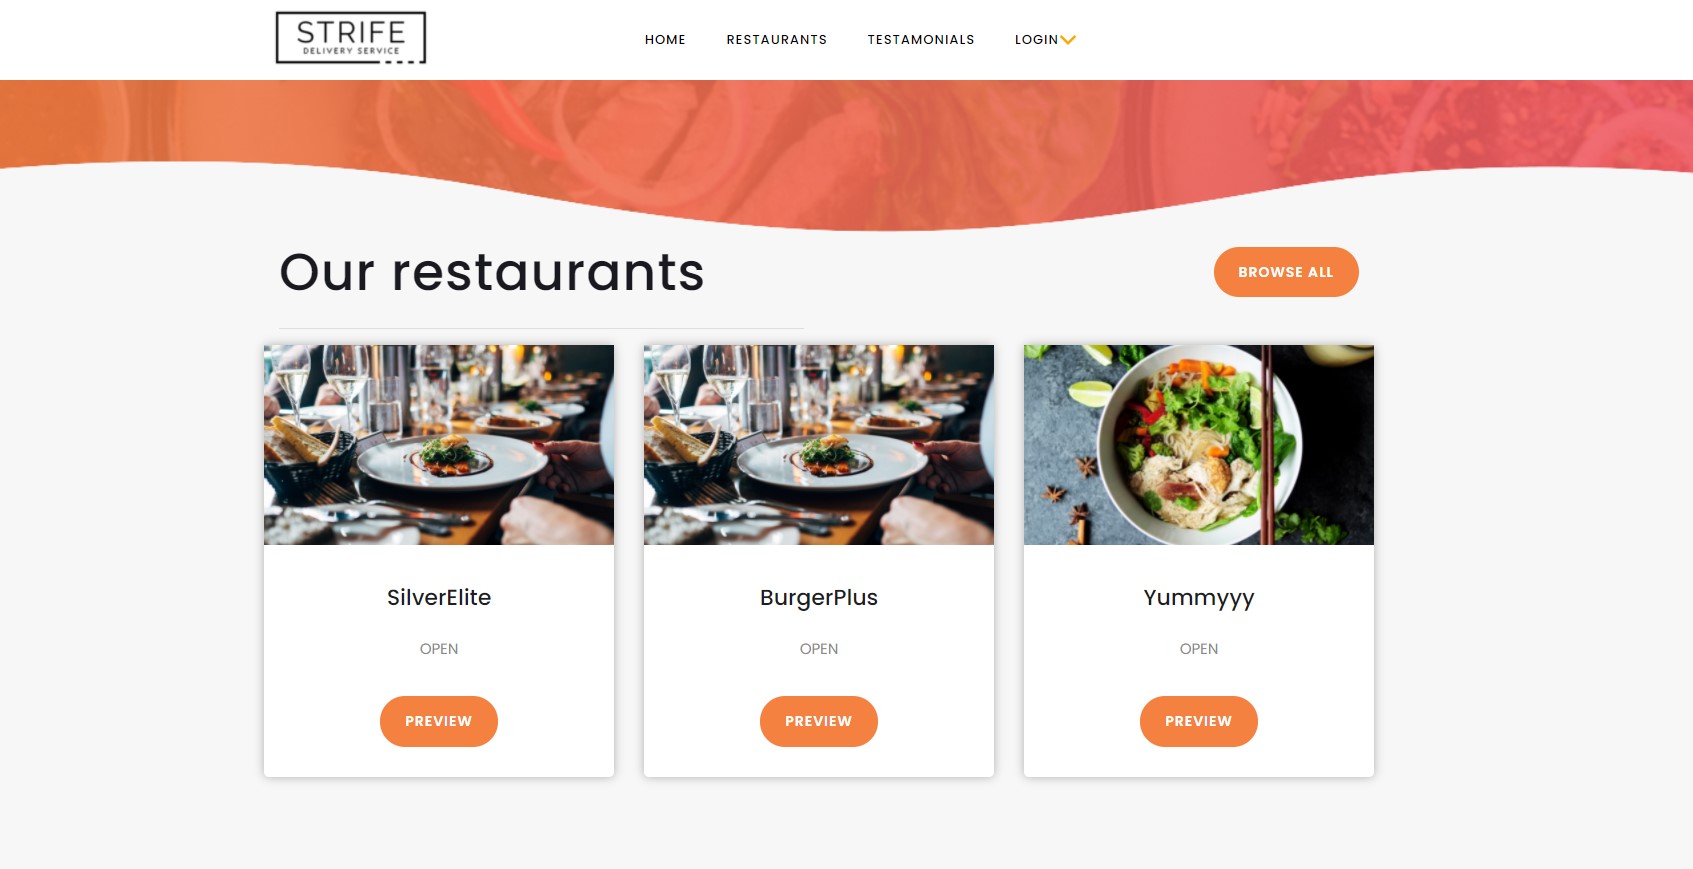Viewport: 1693px width, 869px height.
Task: Click OPEN status under SilverElite
Action: pyautogui.click(x=439, y=649)
